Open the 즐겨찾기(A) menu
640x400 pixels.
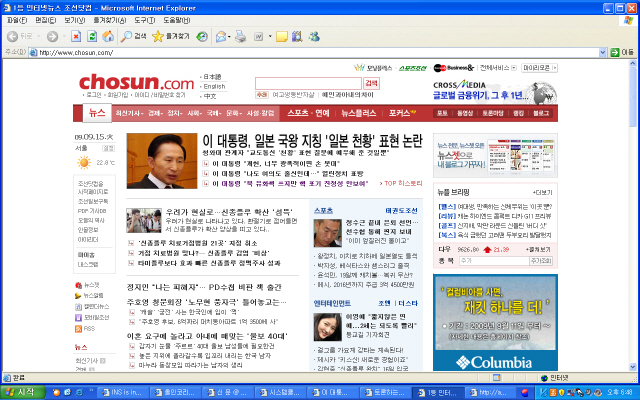coord(109,20)
